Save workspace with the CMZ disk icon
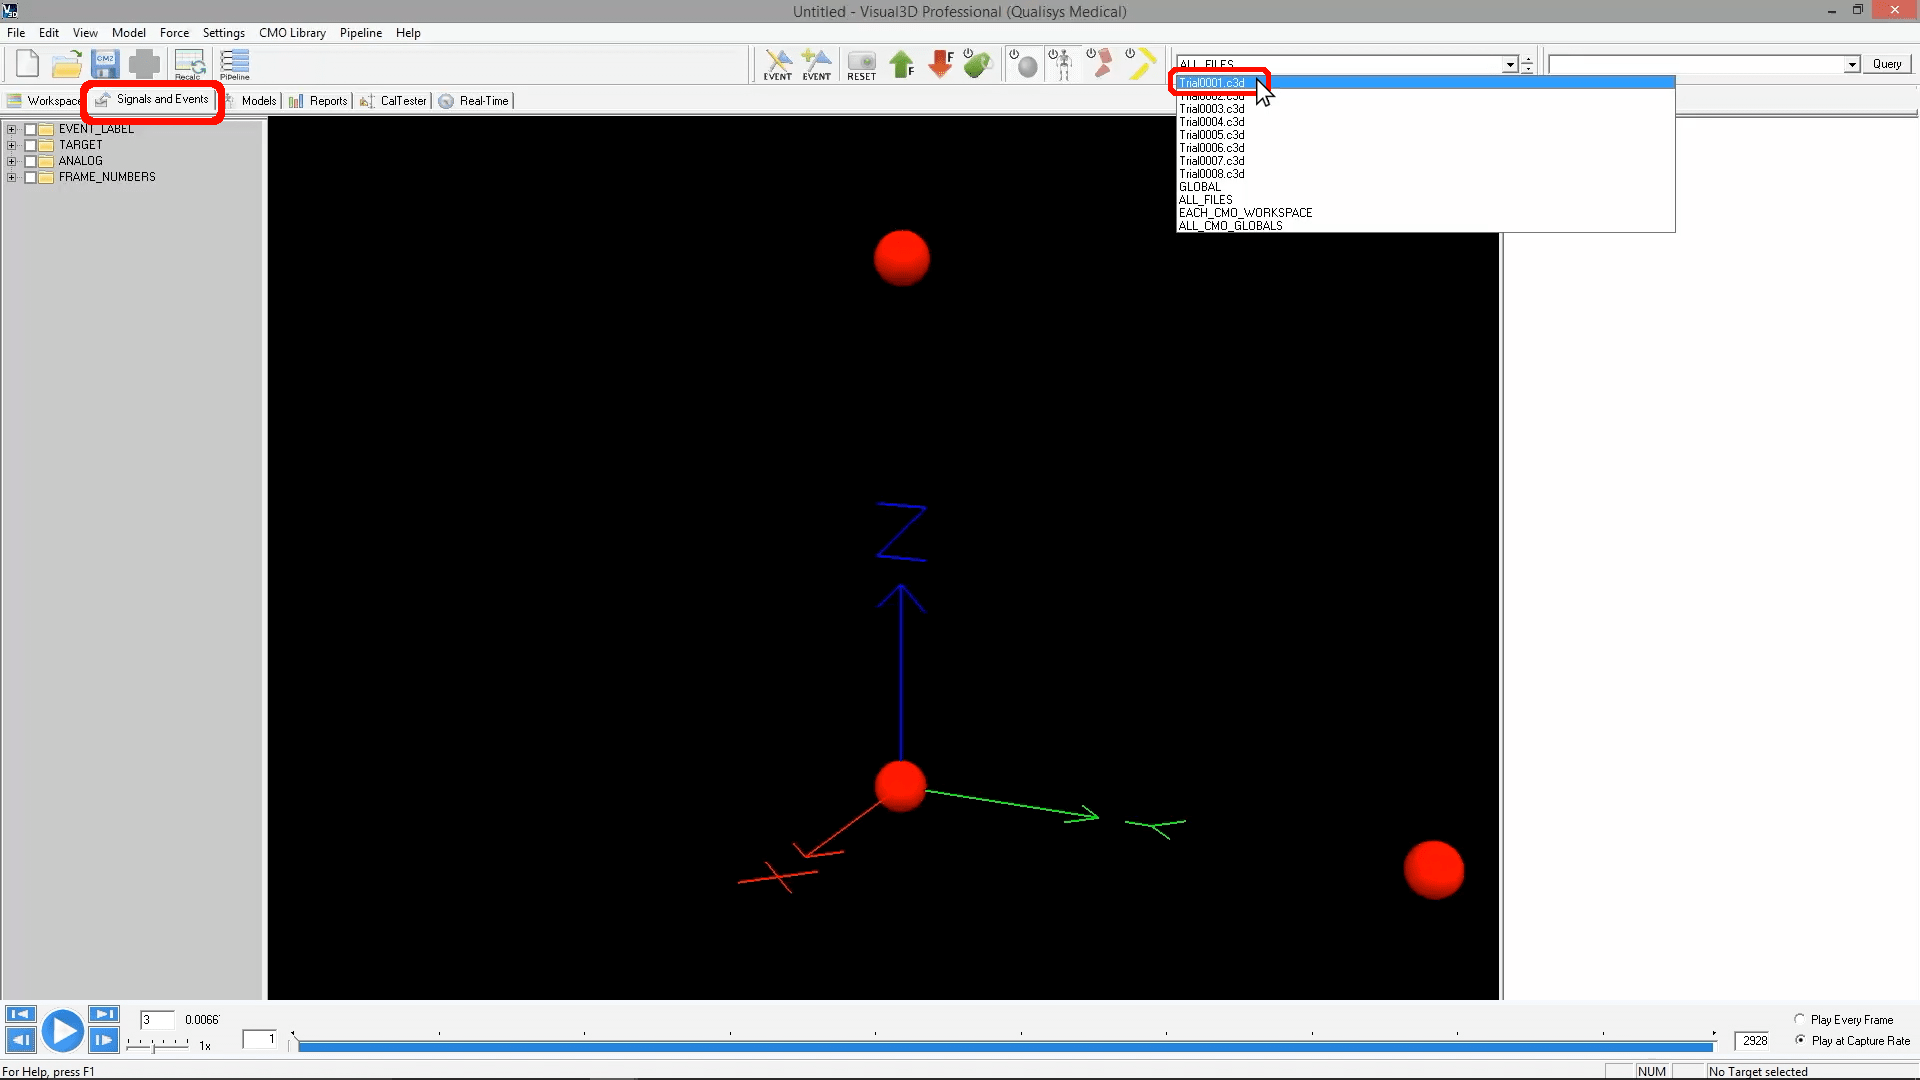This screenshot has height=1080, width=1920. coord(105,64)
